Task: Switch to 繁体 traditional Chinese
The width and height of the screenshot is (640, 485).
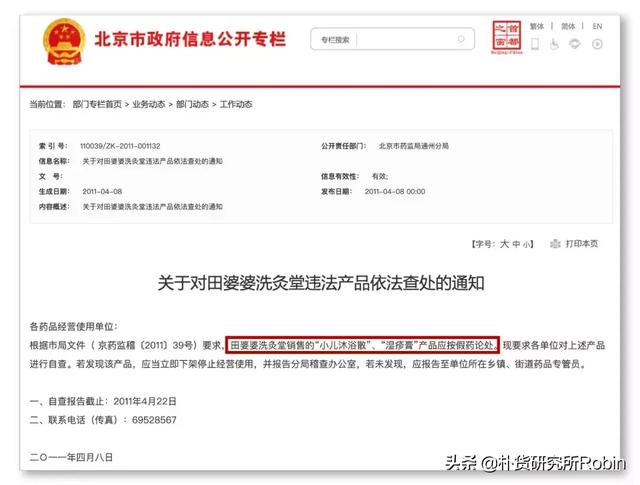Action: [x=537, y=27]
